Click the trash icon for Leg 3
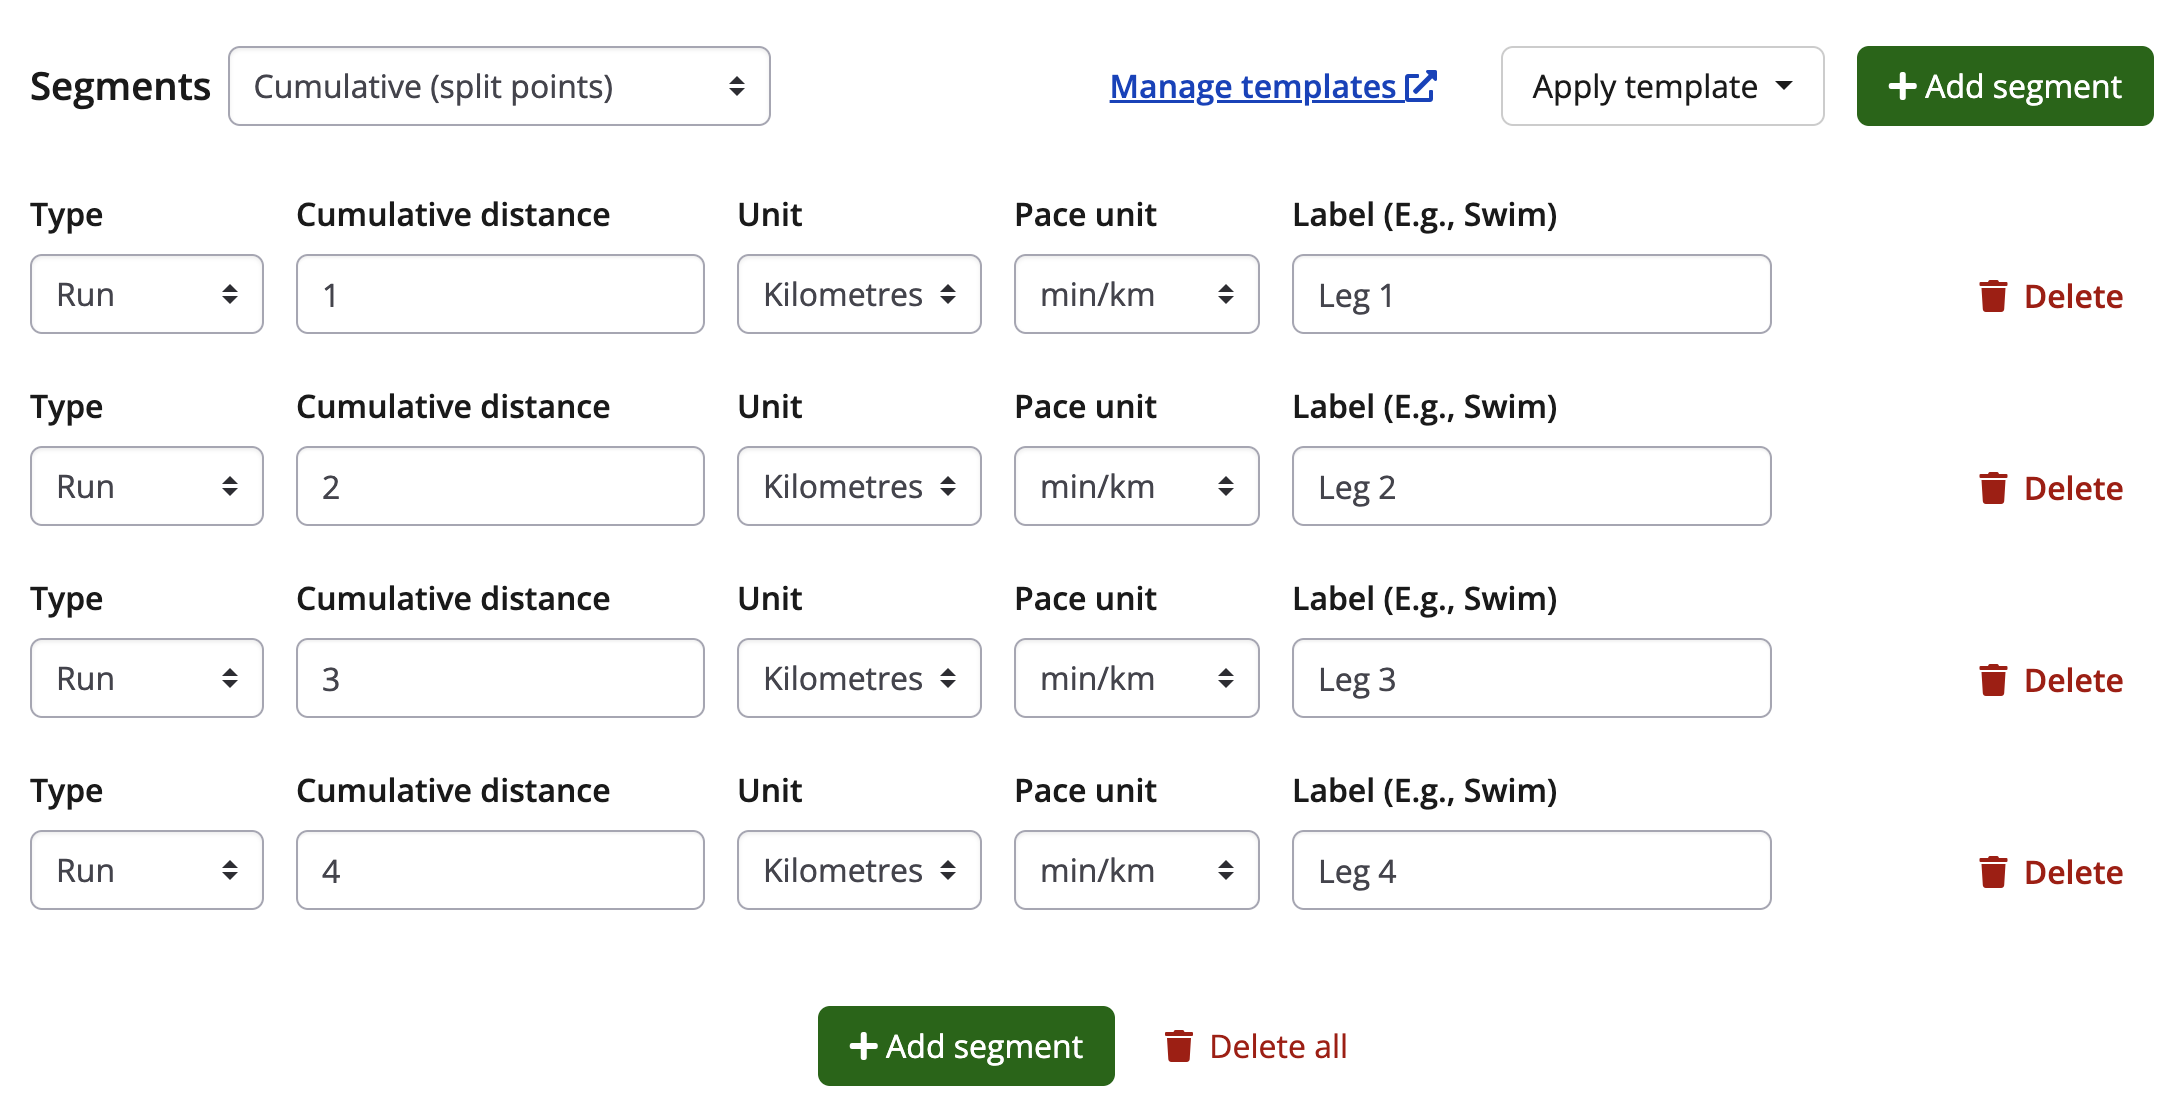 click(1993, 680)
